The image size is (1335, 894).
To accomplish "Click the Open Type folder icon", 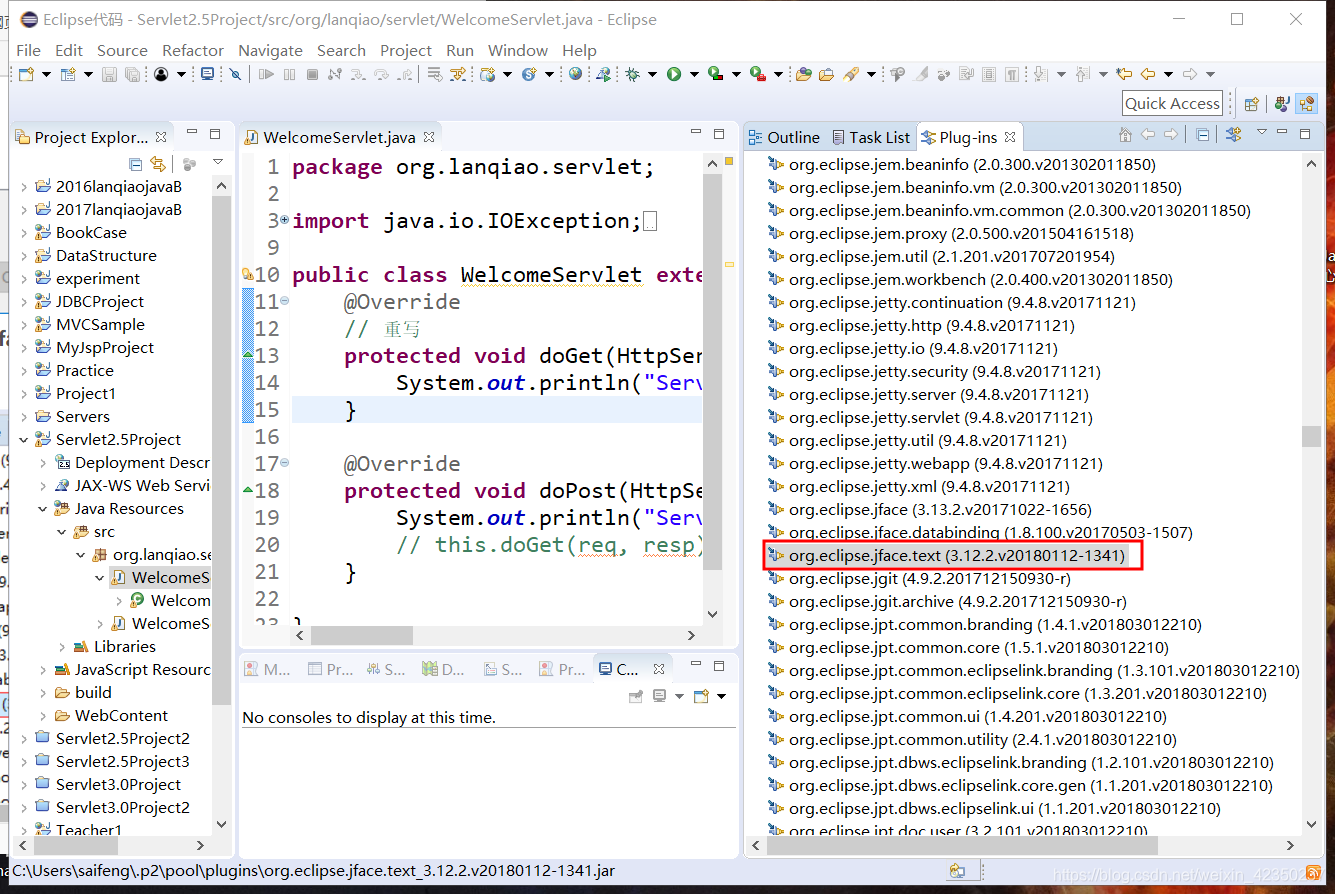I will [x=803, y=74].
